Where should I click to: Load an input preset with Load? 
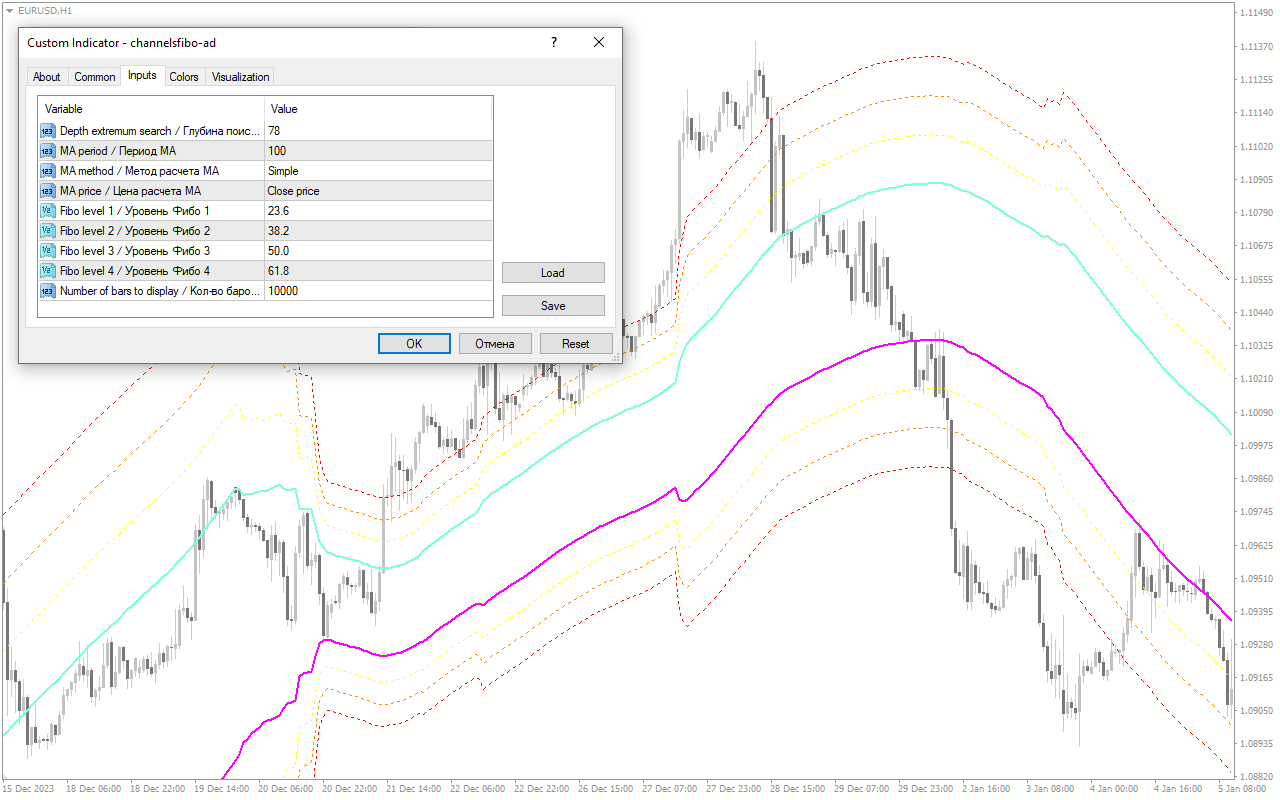pyautogui.click(x=553, y=272)
